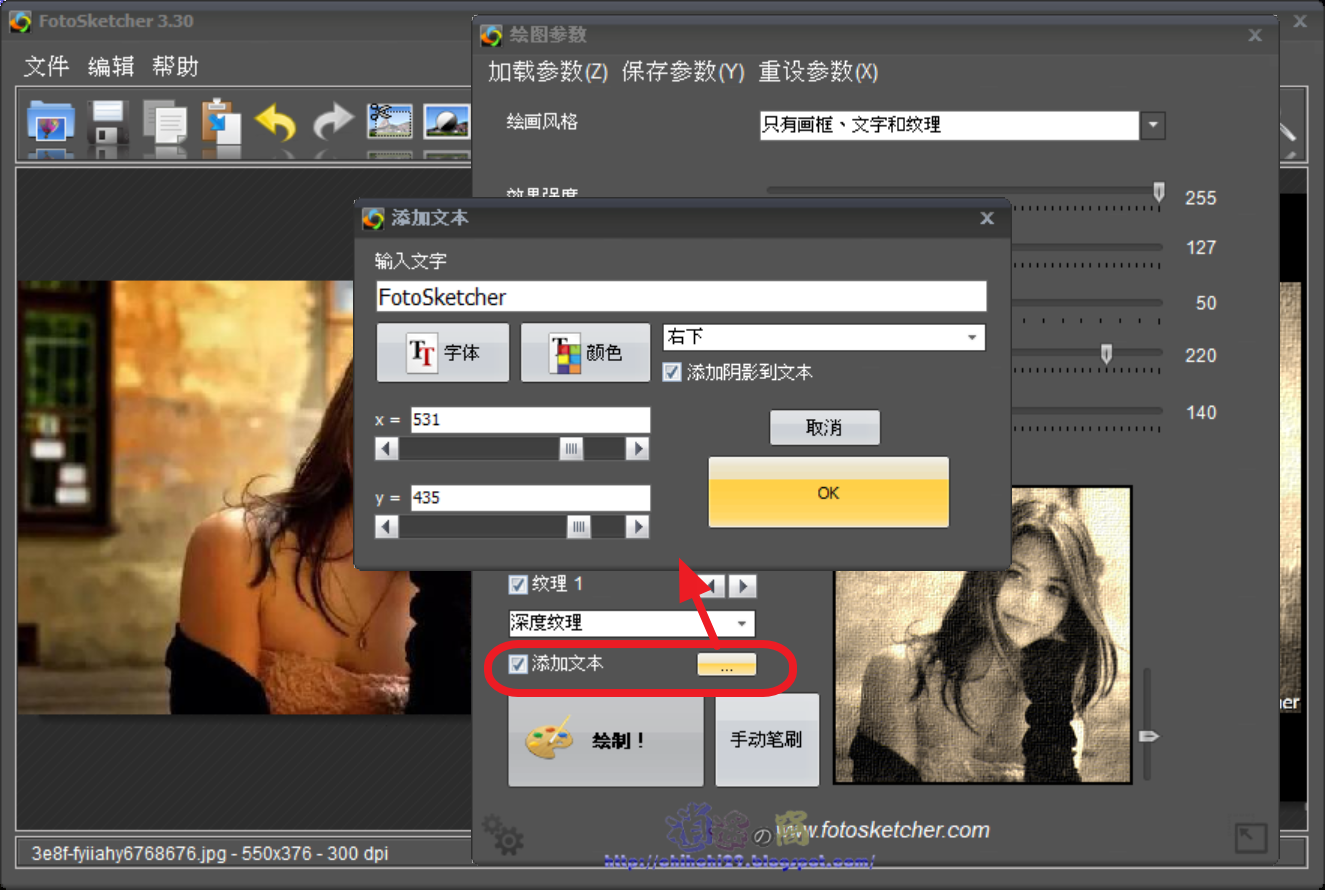Image resolution: width=1325 pixels, height=890 pixels.
Task: Click the text input field containing FotoSketcher
Action: [x=681, y=297]
